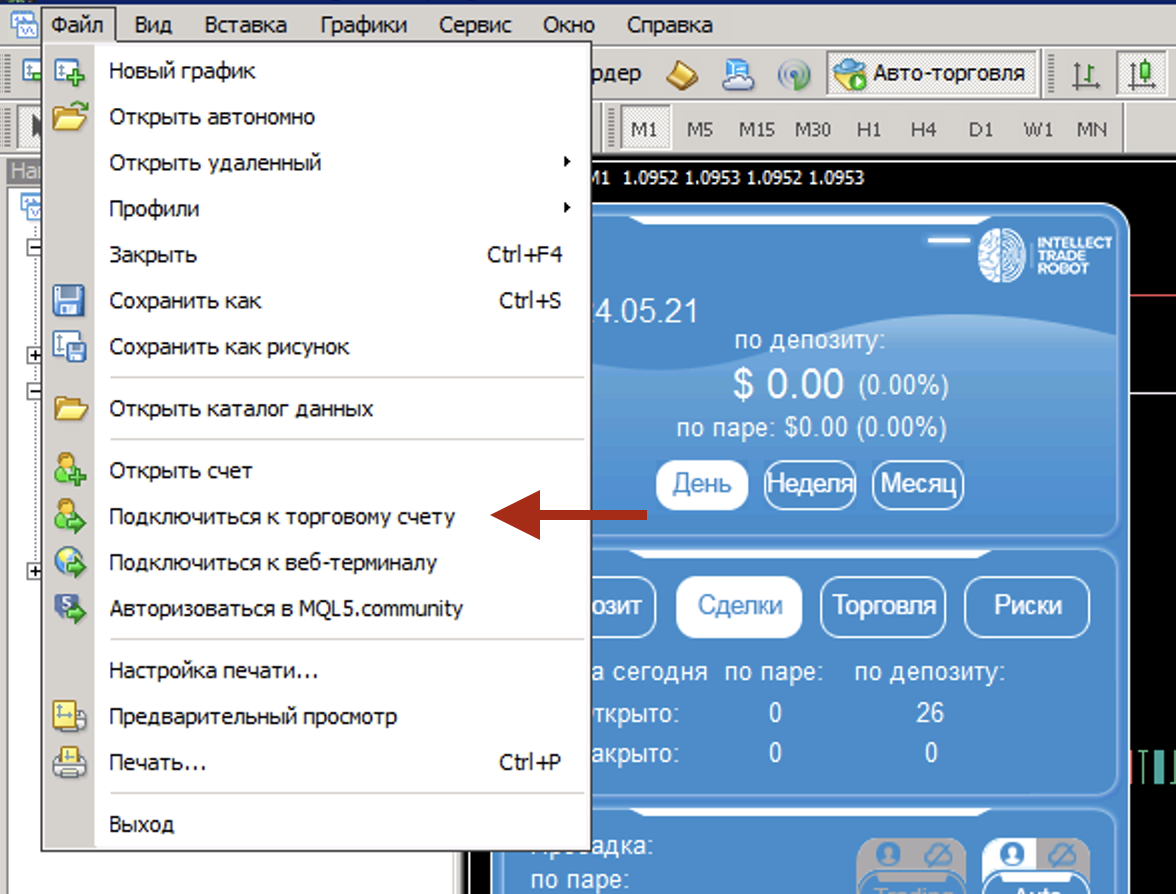Click the Месяц period button

click(x=918, y=484)
